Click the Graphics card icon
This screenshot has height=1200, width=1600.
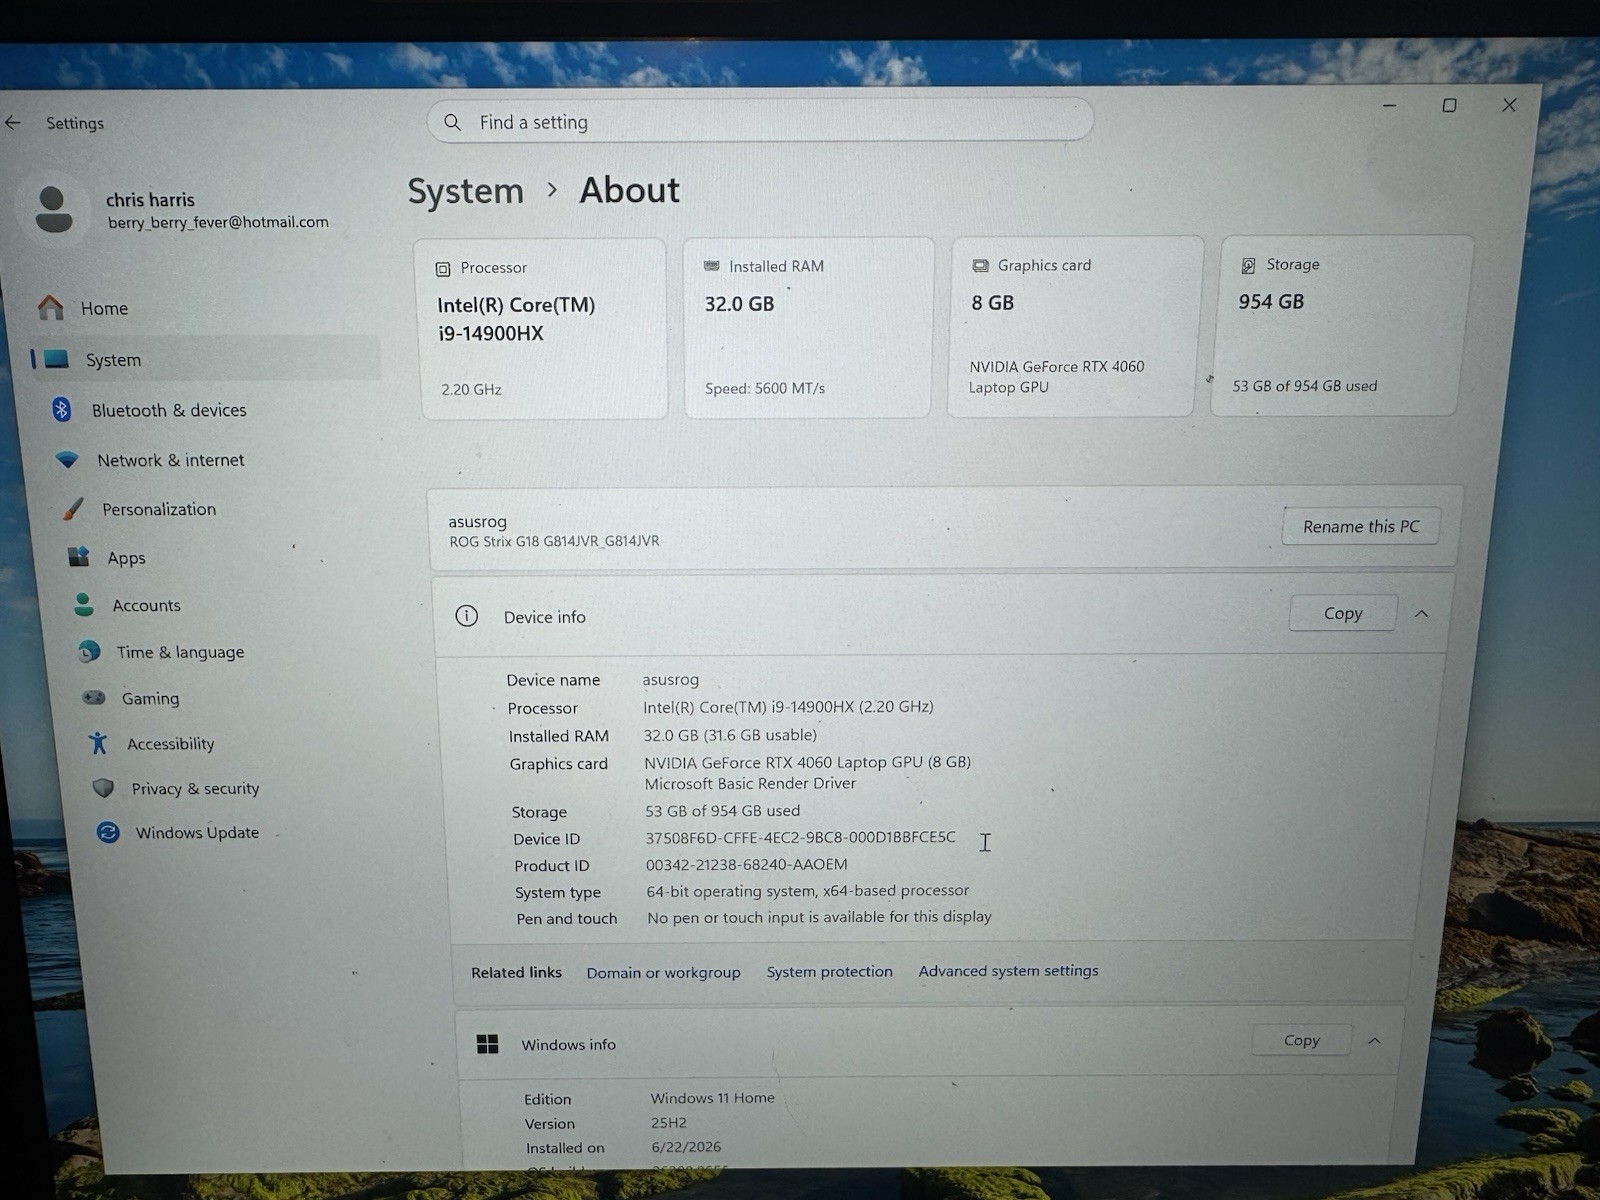click(x=980, y=266)
